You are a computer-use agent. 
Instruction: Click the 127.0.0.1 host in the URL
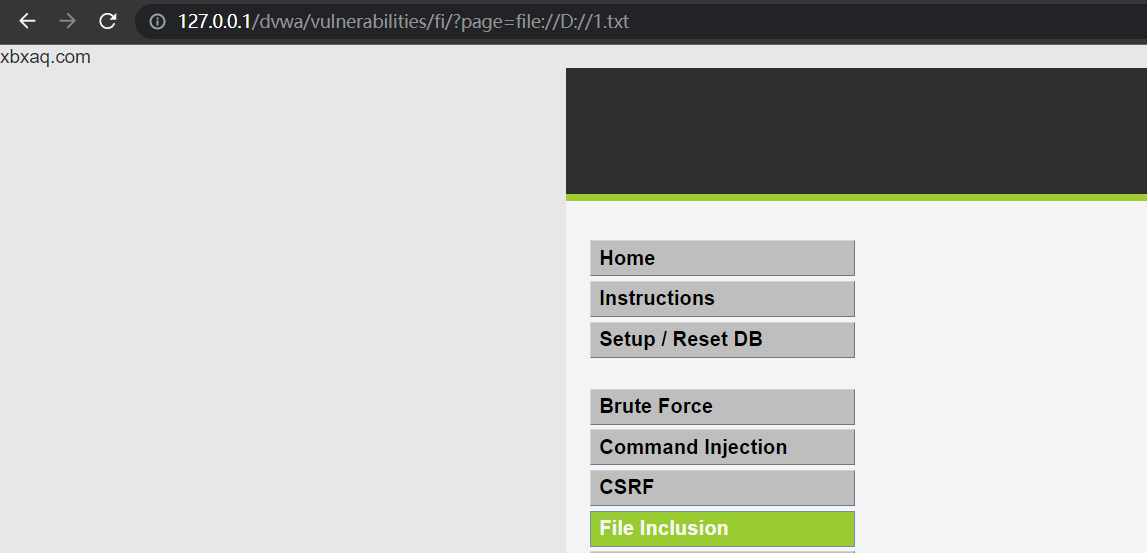(214, 21)
